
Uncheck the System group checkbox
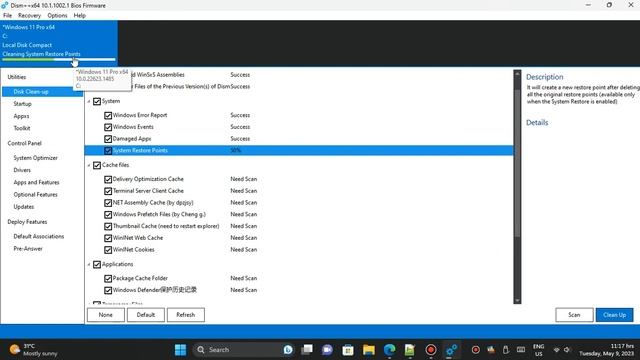[97, 101]
